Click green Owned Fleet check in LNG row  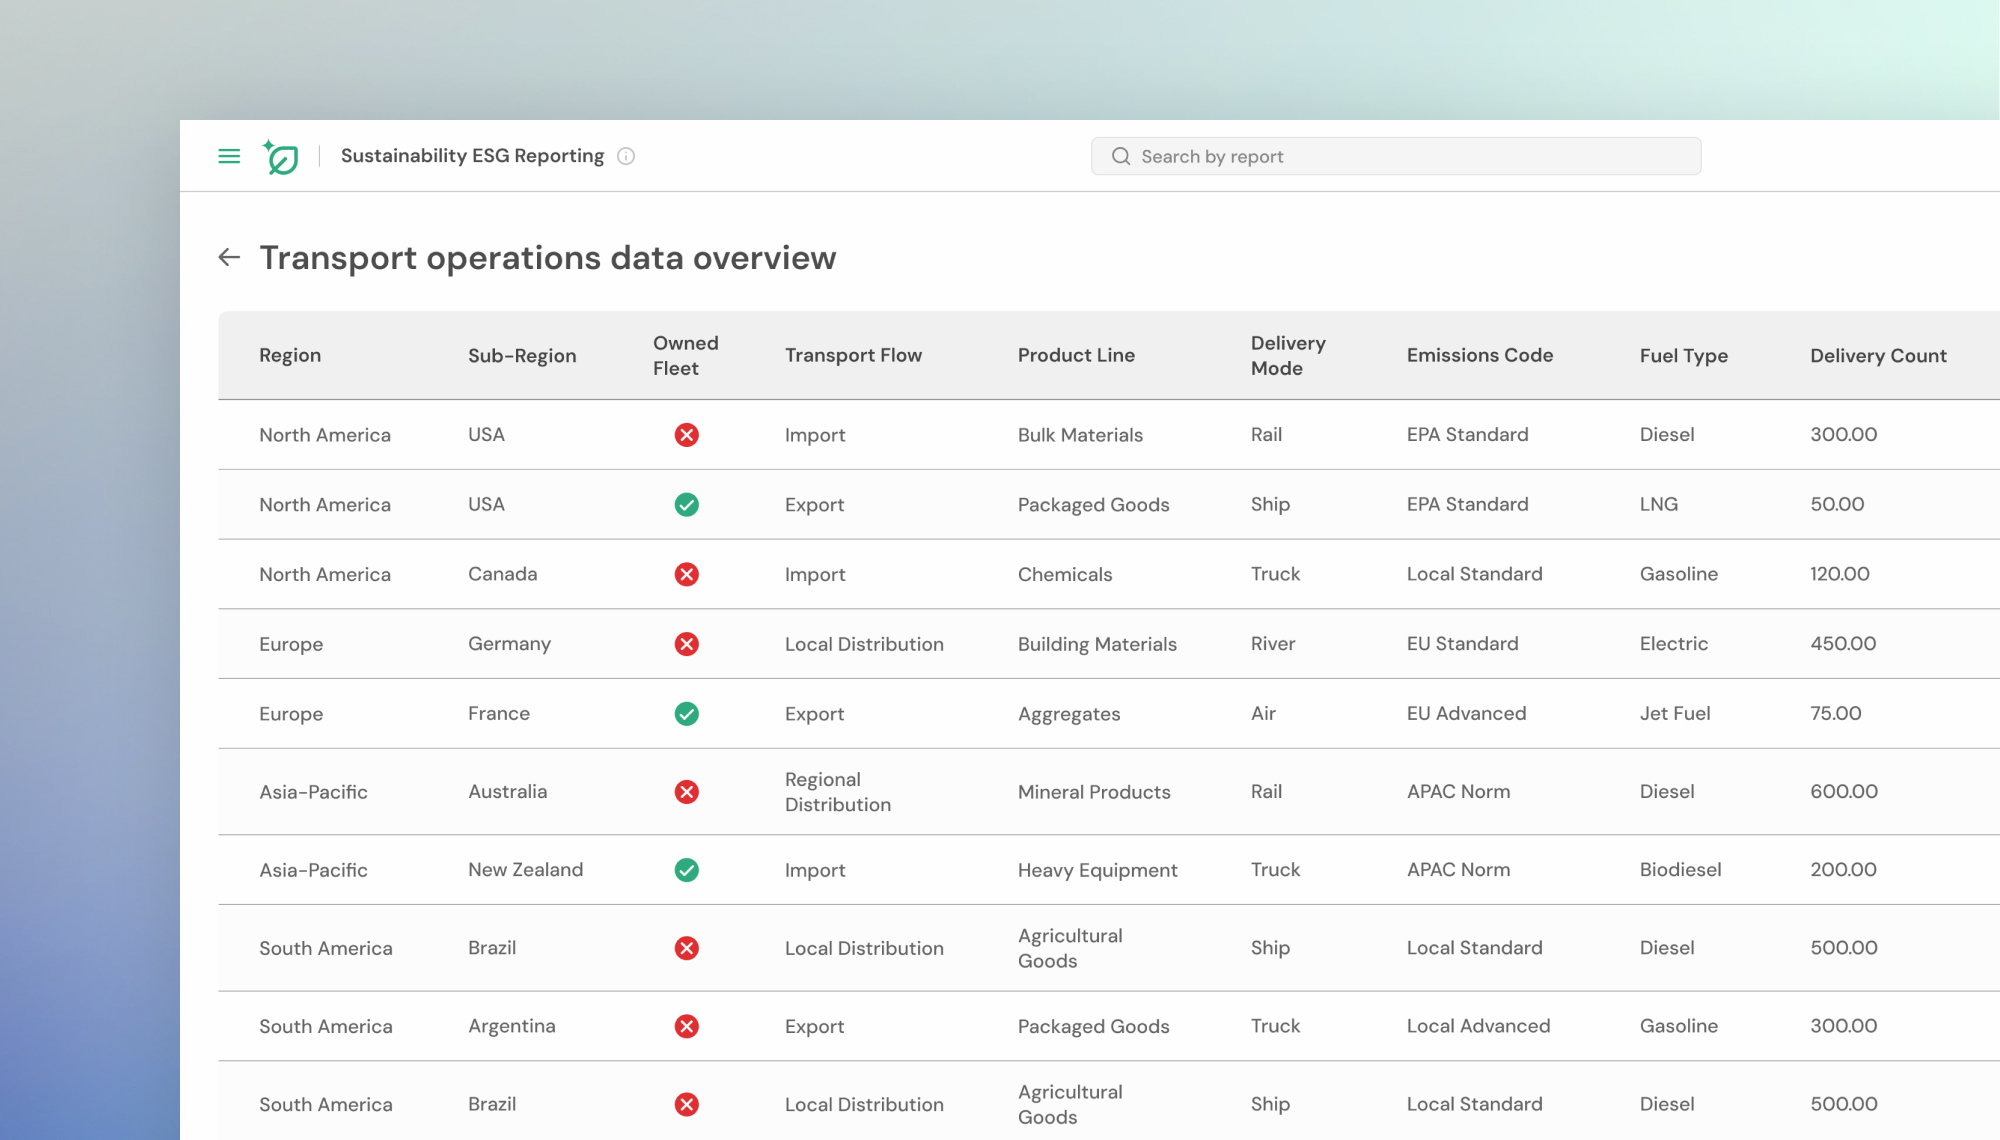[686, 505]
